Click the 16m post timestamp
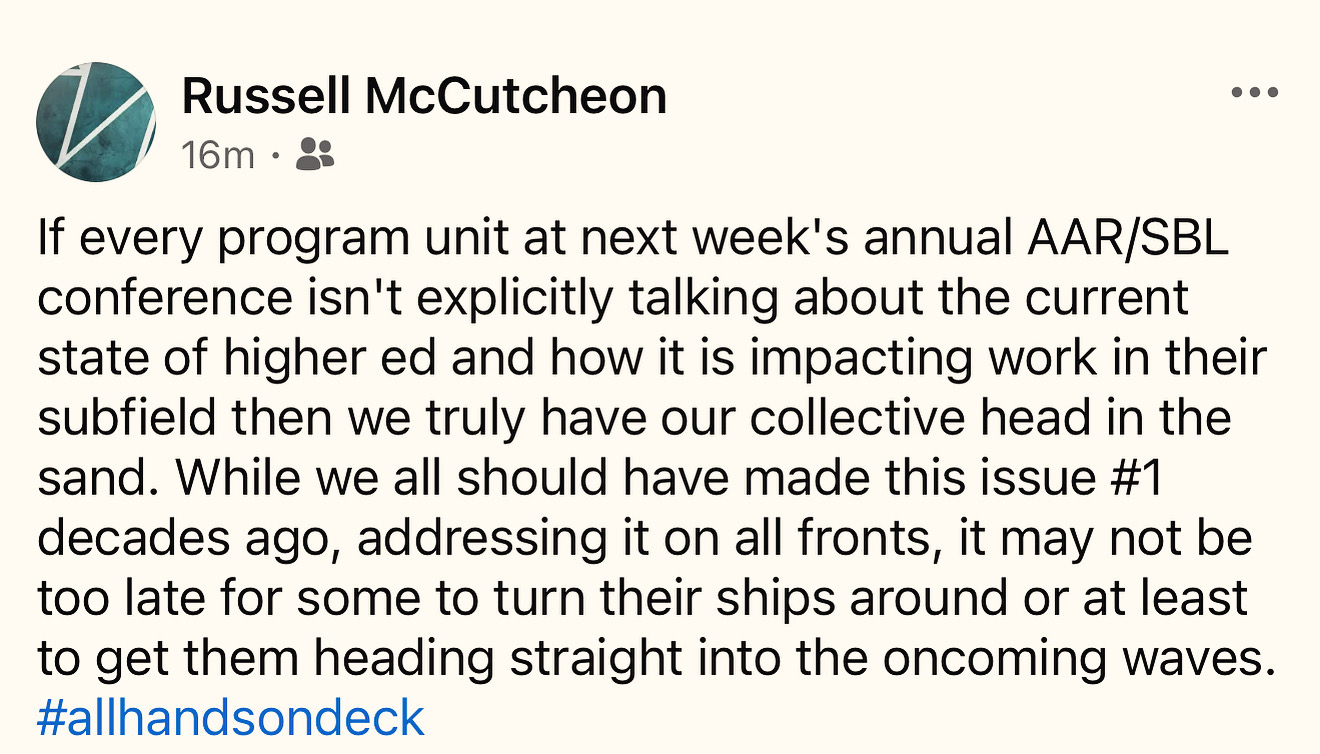The height and width of the screenshot is (754, 1320). (218, 155)
